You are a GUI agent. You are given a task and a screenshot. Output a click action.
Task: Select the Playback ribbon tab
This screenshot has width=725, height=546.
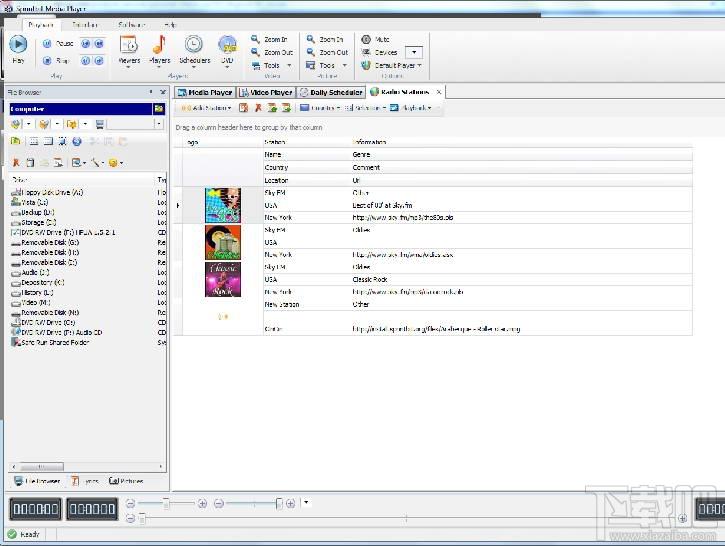pyautogui.click(x=41, y=25)
